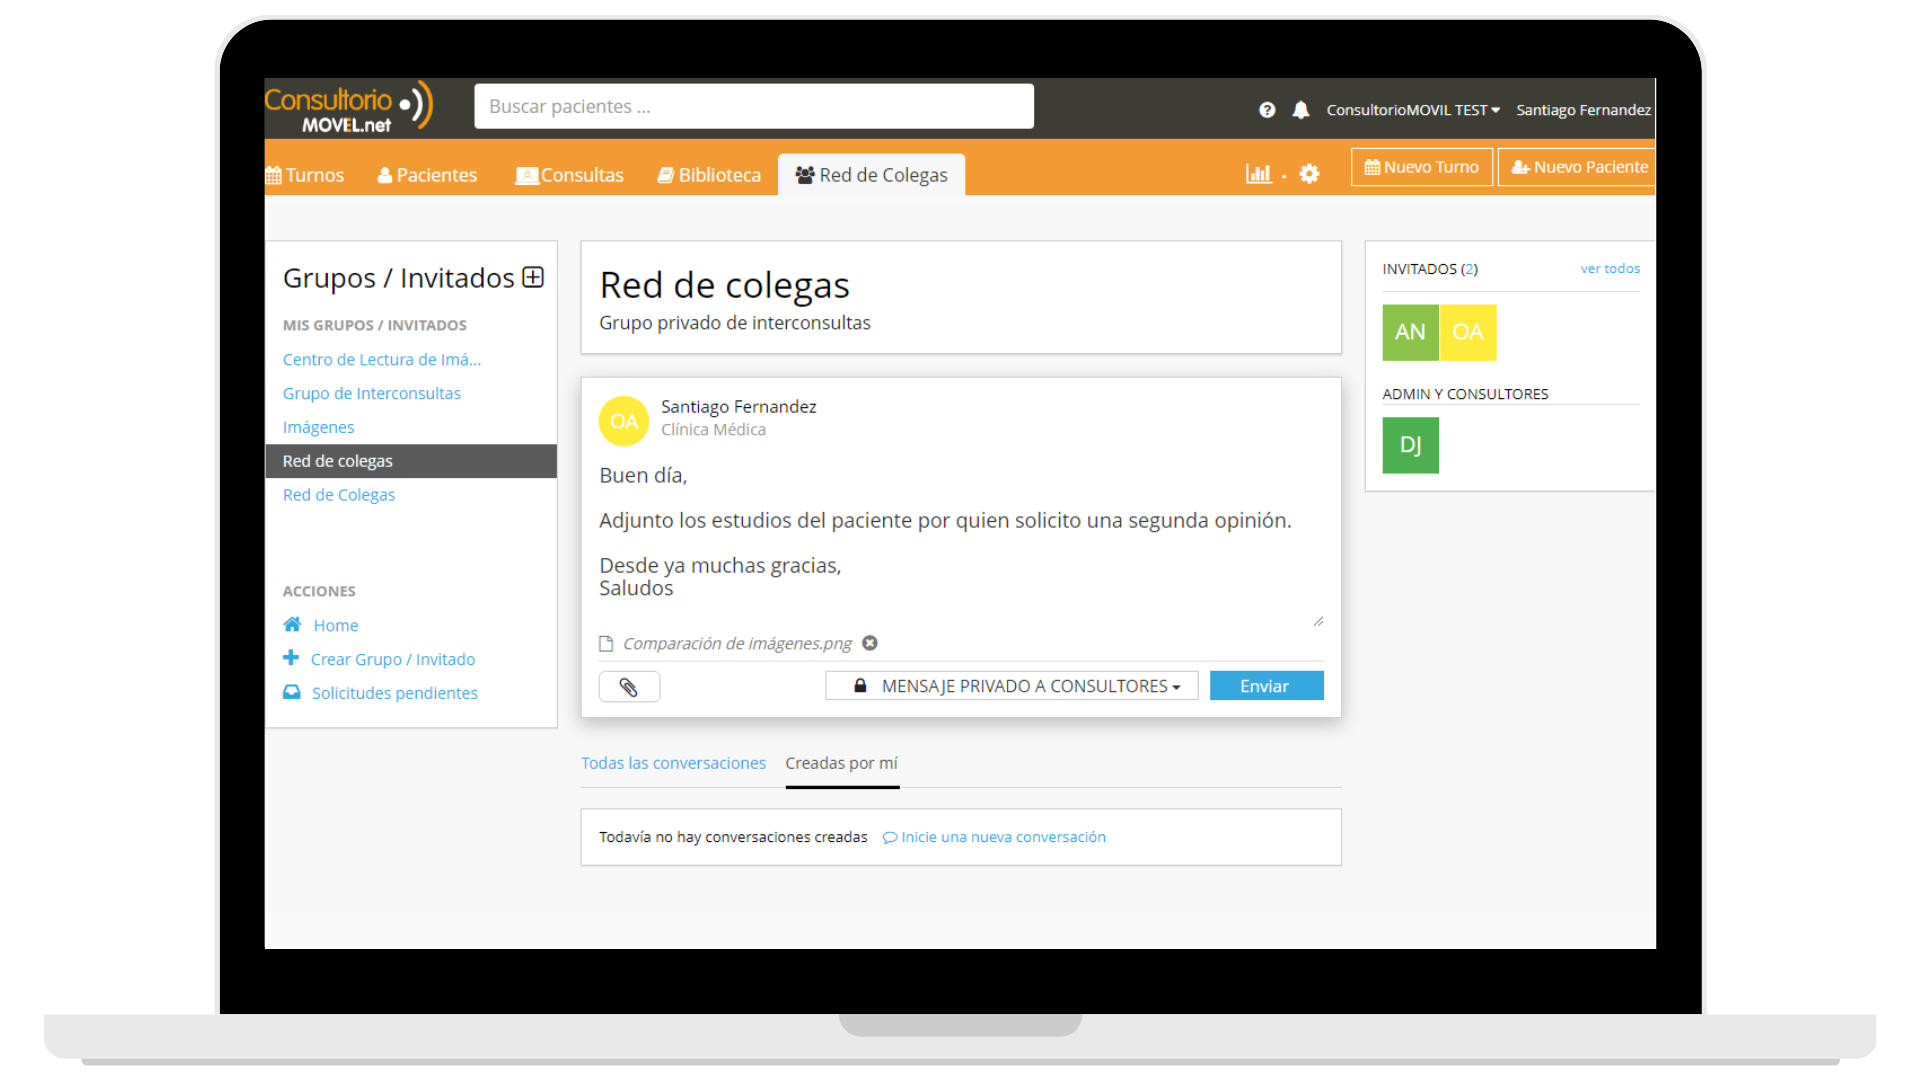Open notifications bell icon
The height and width of the screenshot is (1080, 1920).
(1300, 110)
